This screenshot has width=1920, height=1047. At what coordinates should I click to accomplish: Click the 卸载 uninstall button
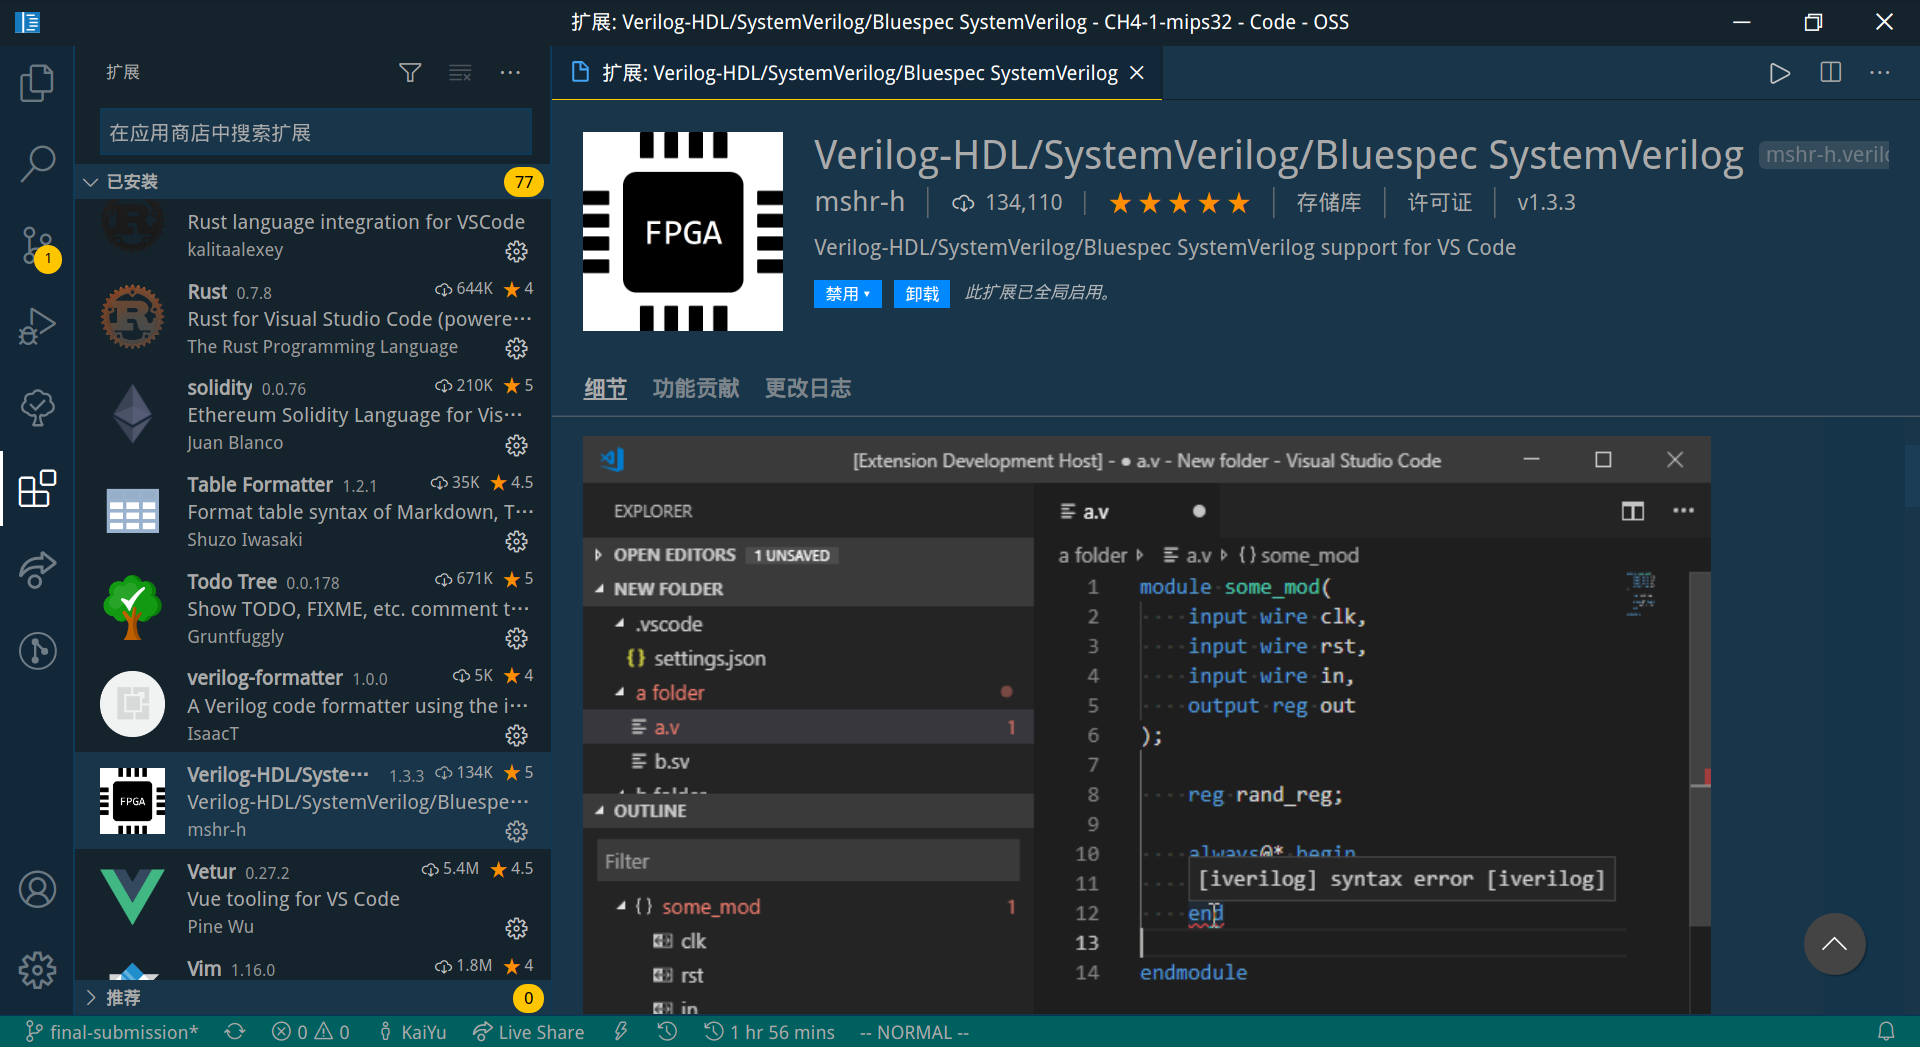point(921,293)
